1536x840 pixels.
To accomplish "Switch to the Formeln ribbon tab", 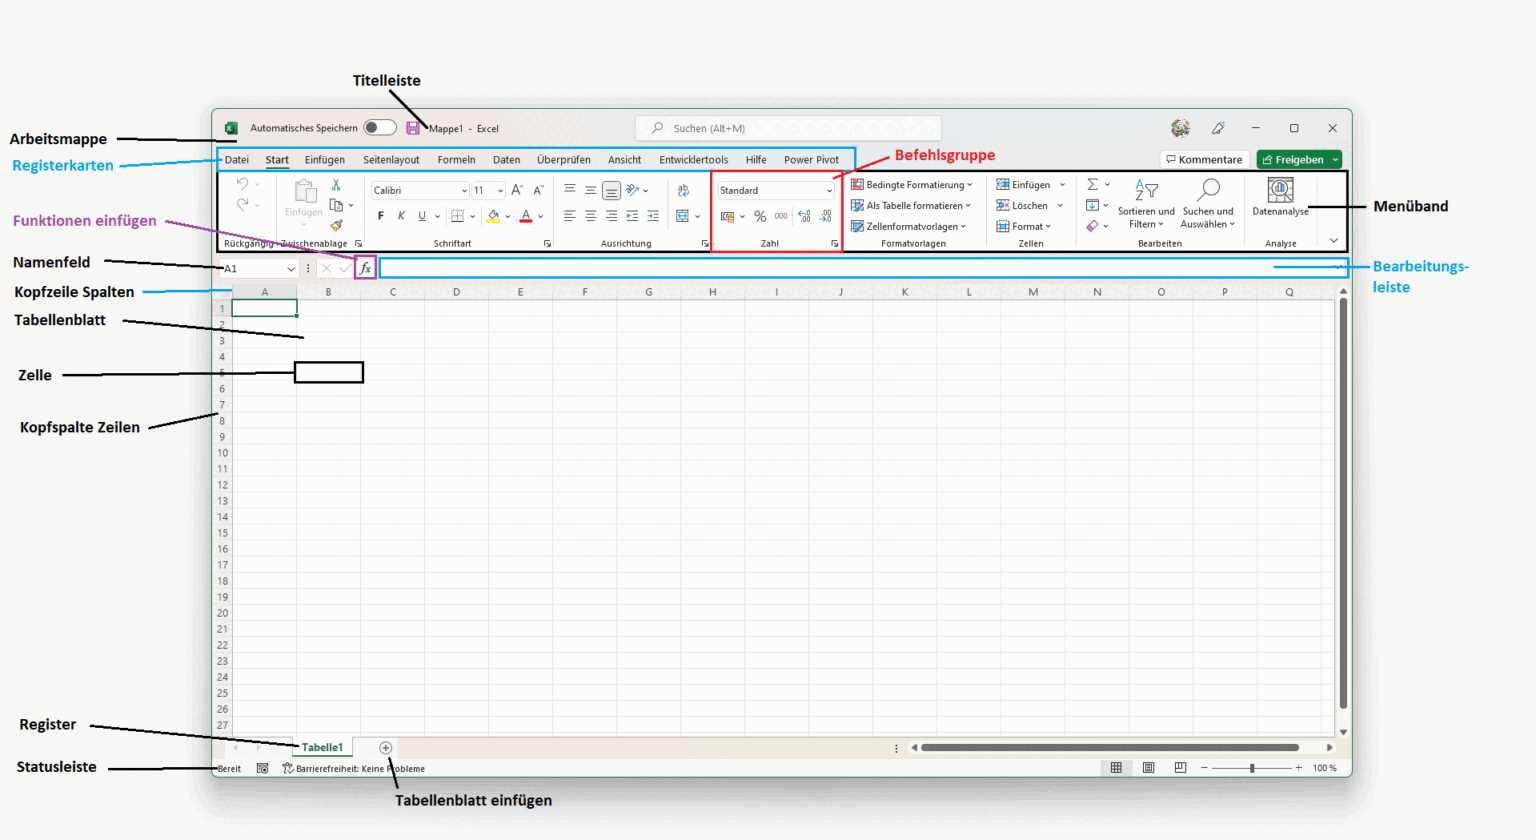I will [456, 159].
